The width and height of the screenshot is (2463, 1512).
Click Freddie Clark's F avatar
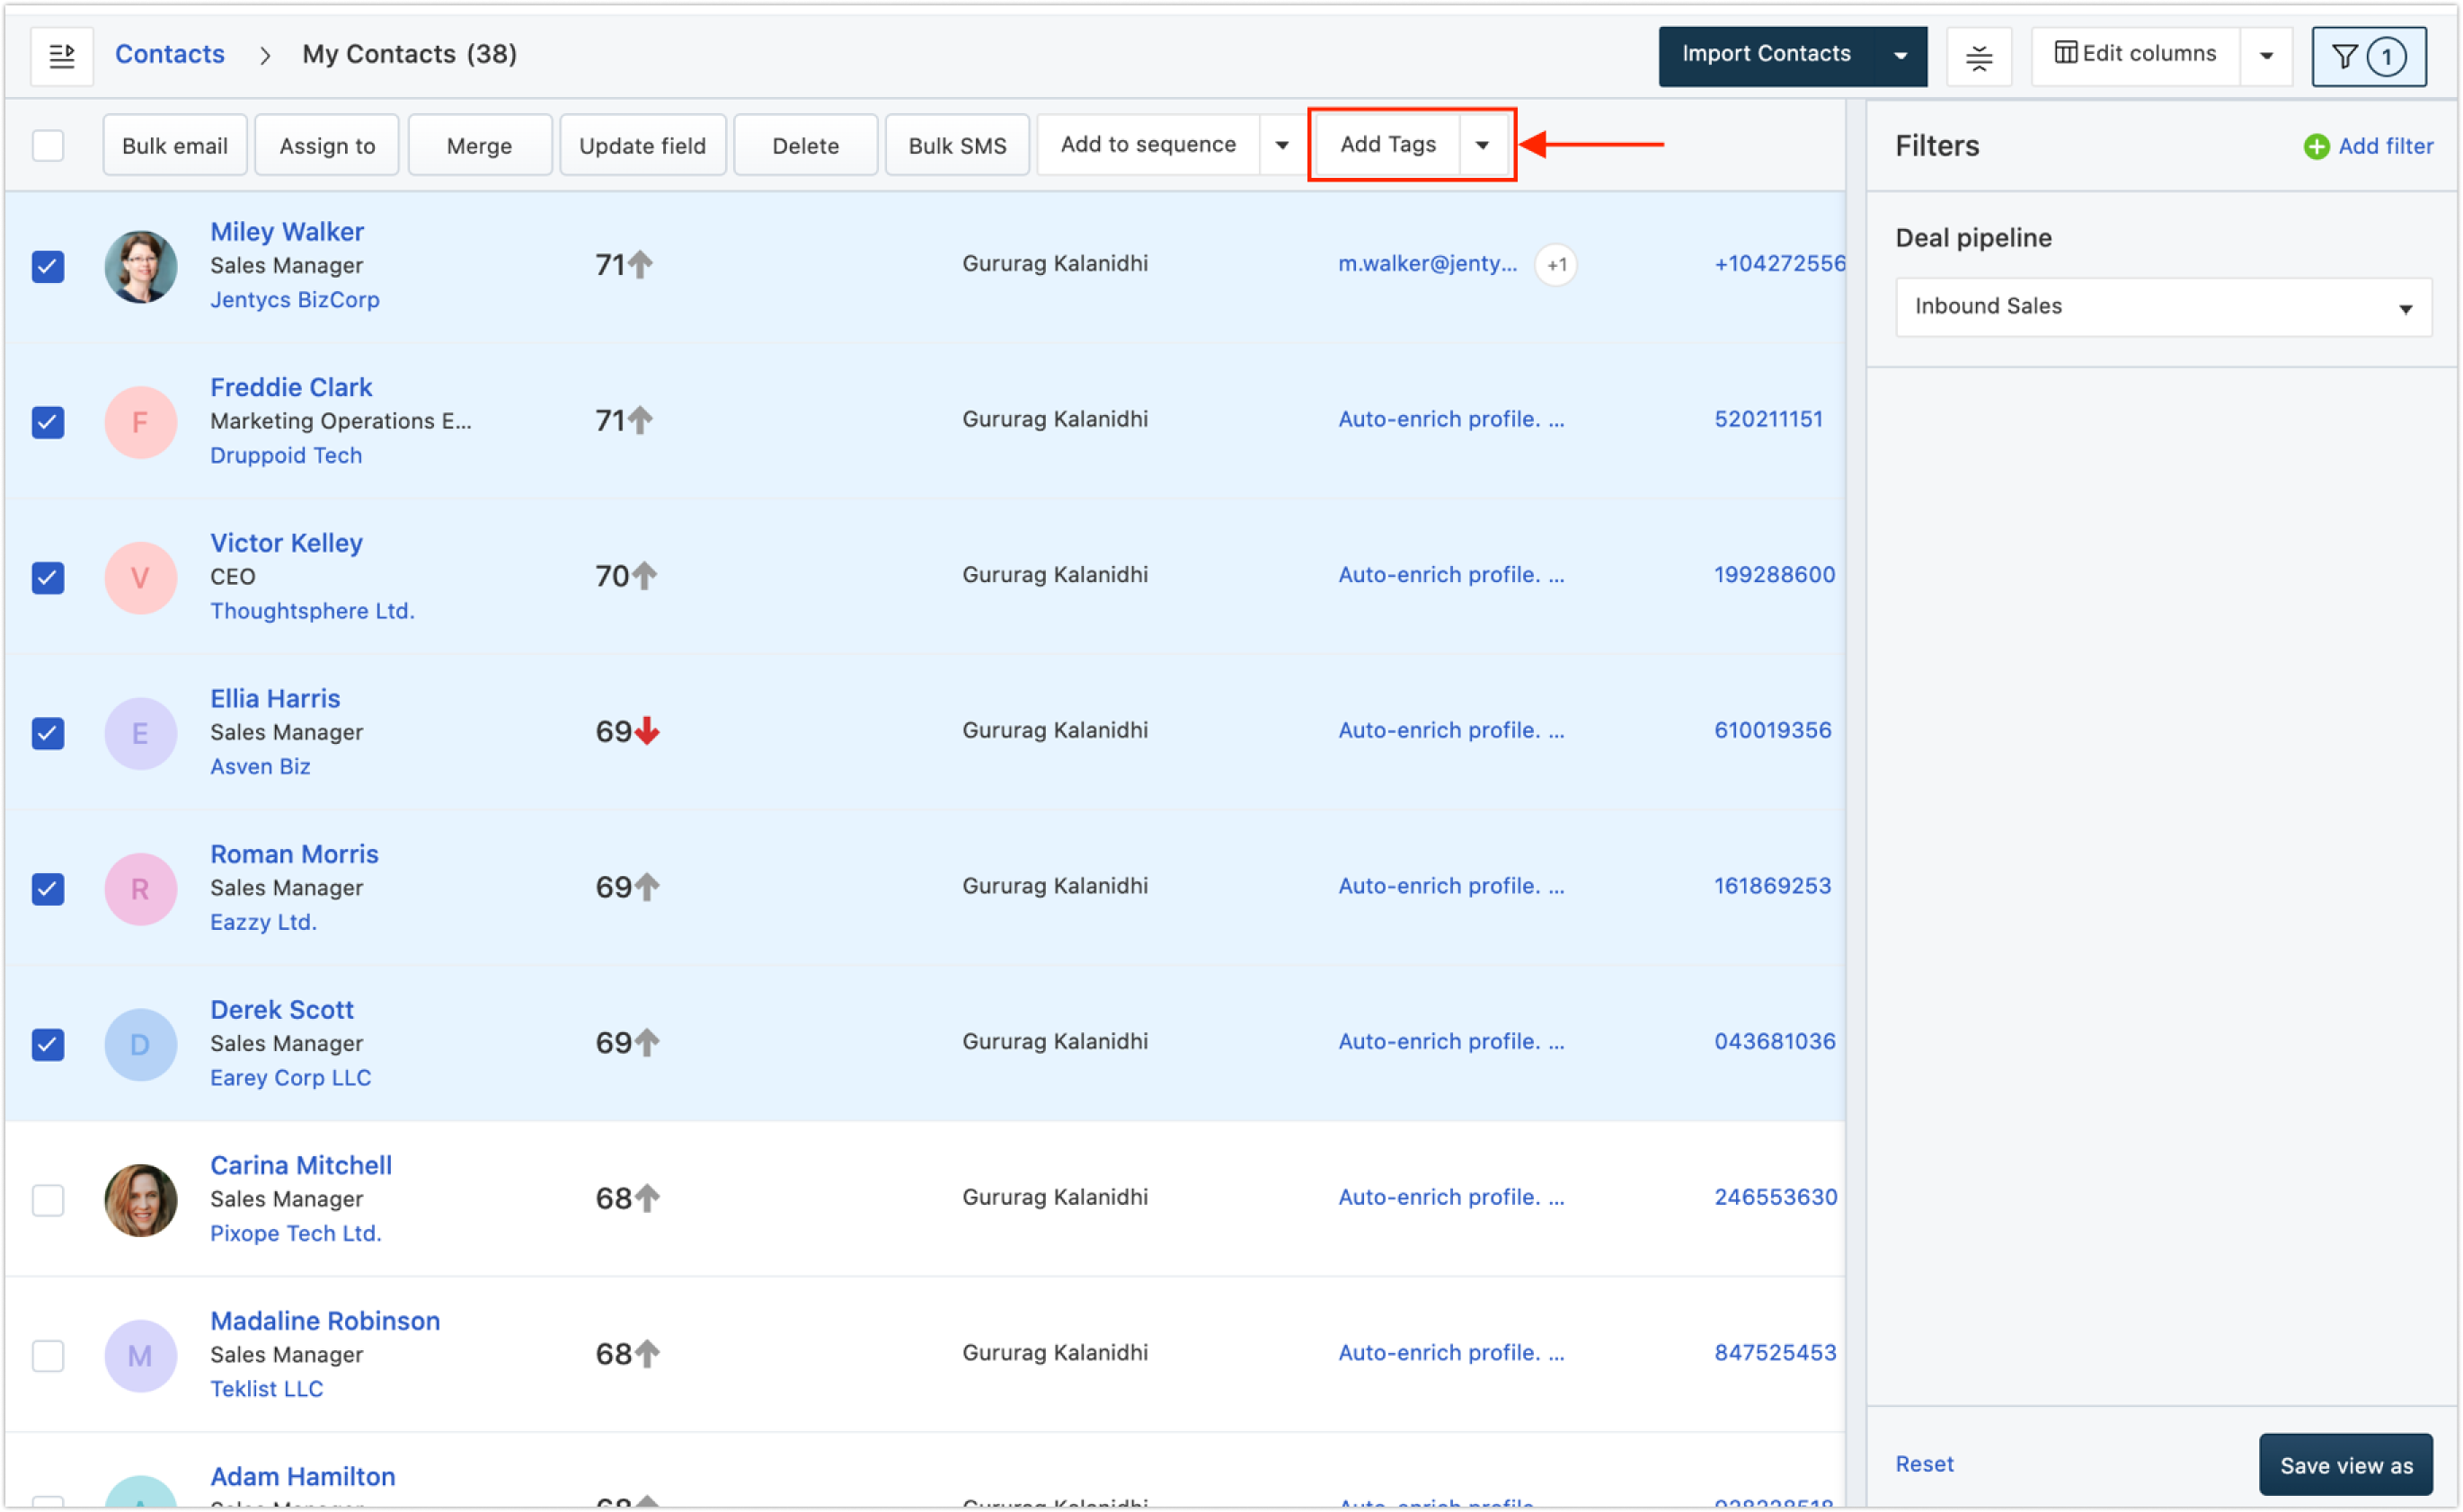pos(141,422)
